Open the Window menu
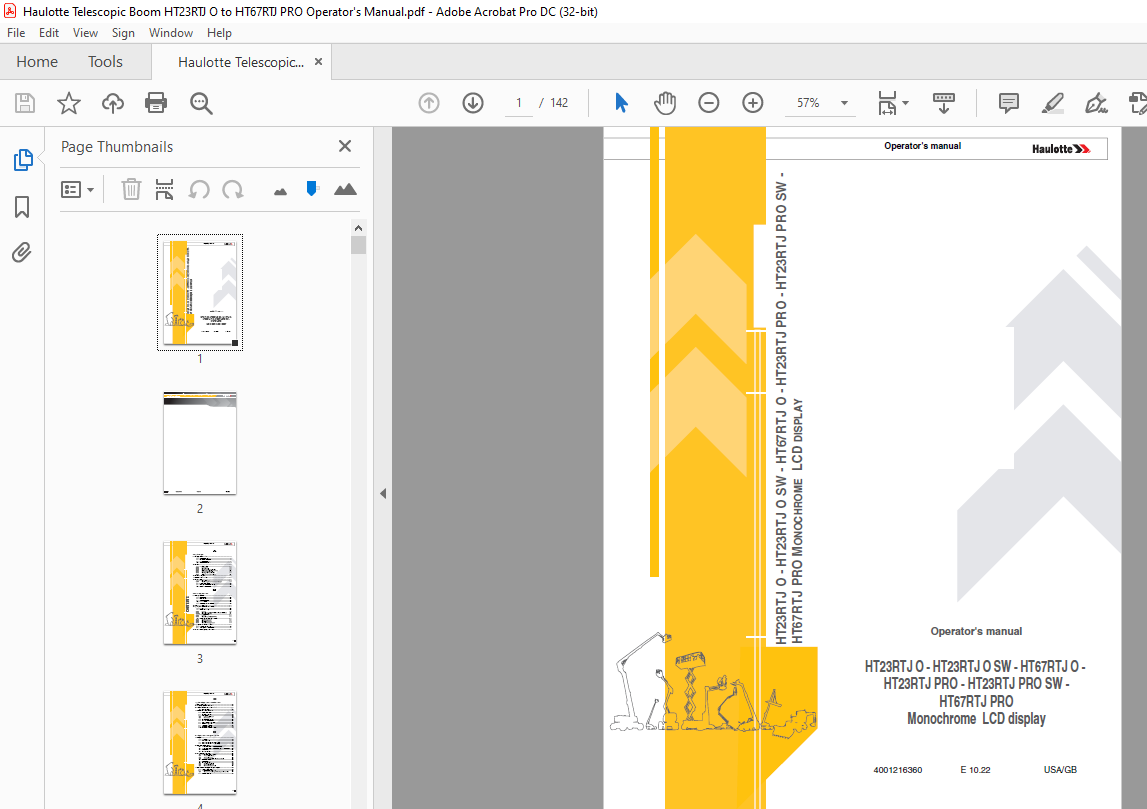Viewport: 1147px width, 809px height. [x=170, y=33]
